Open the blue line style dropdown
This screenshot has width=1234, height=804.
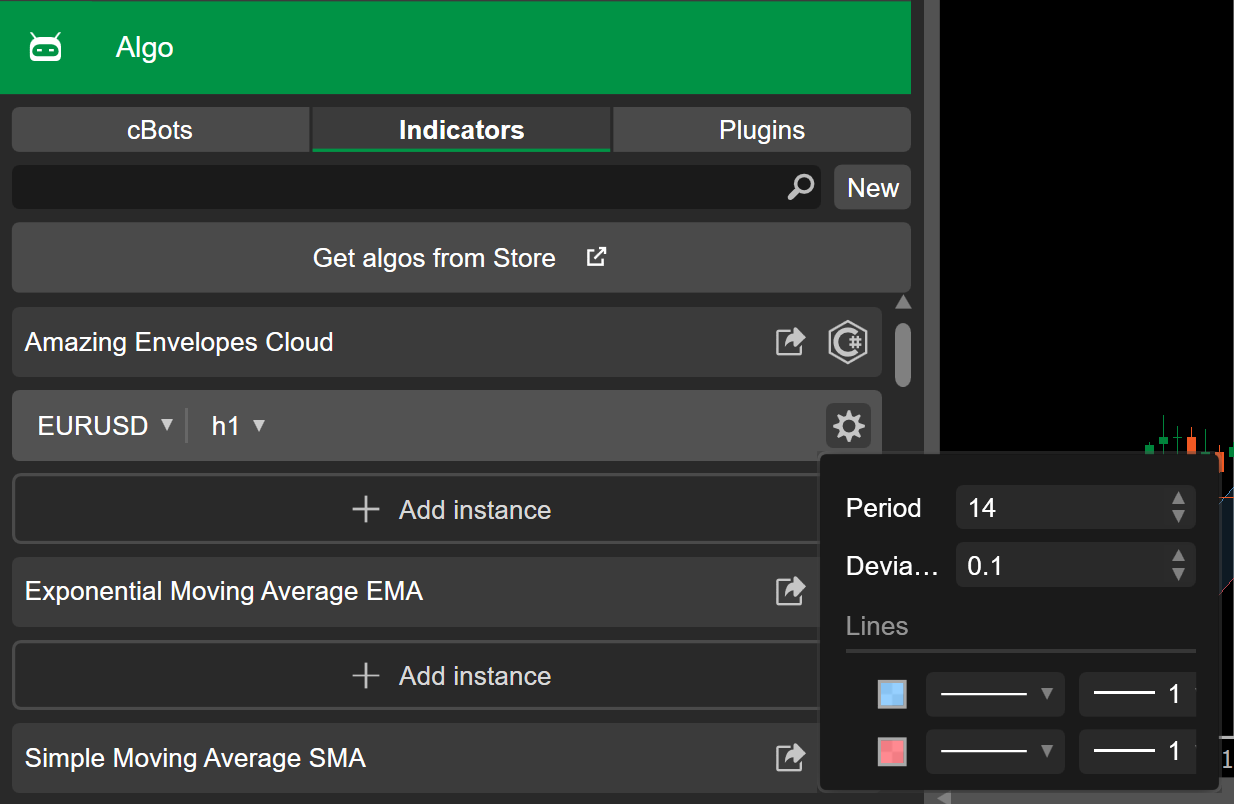point(994,694)
